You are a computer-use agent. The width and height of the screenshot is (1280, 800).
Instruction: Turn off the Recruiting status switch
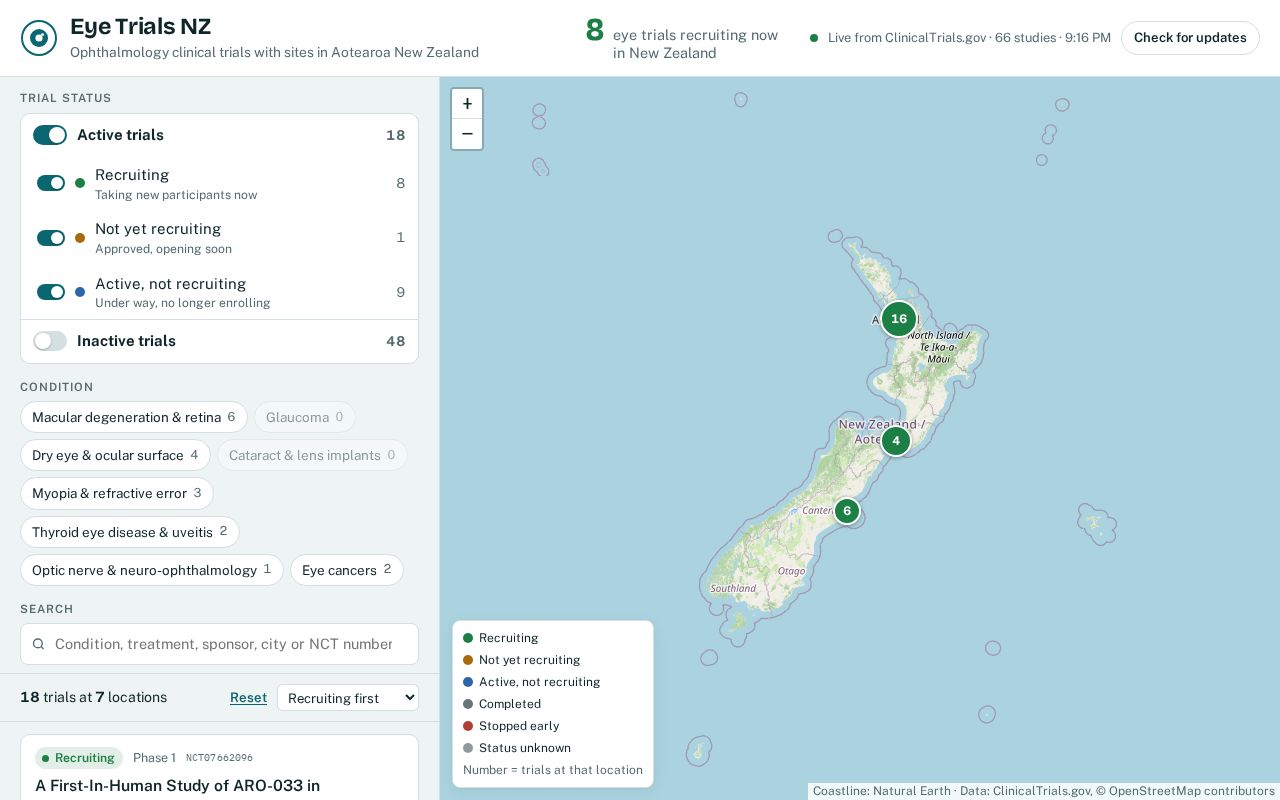pos(51,183)
